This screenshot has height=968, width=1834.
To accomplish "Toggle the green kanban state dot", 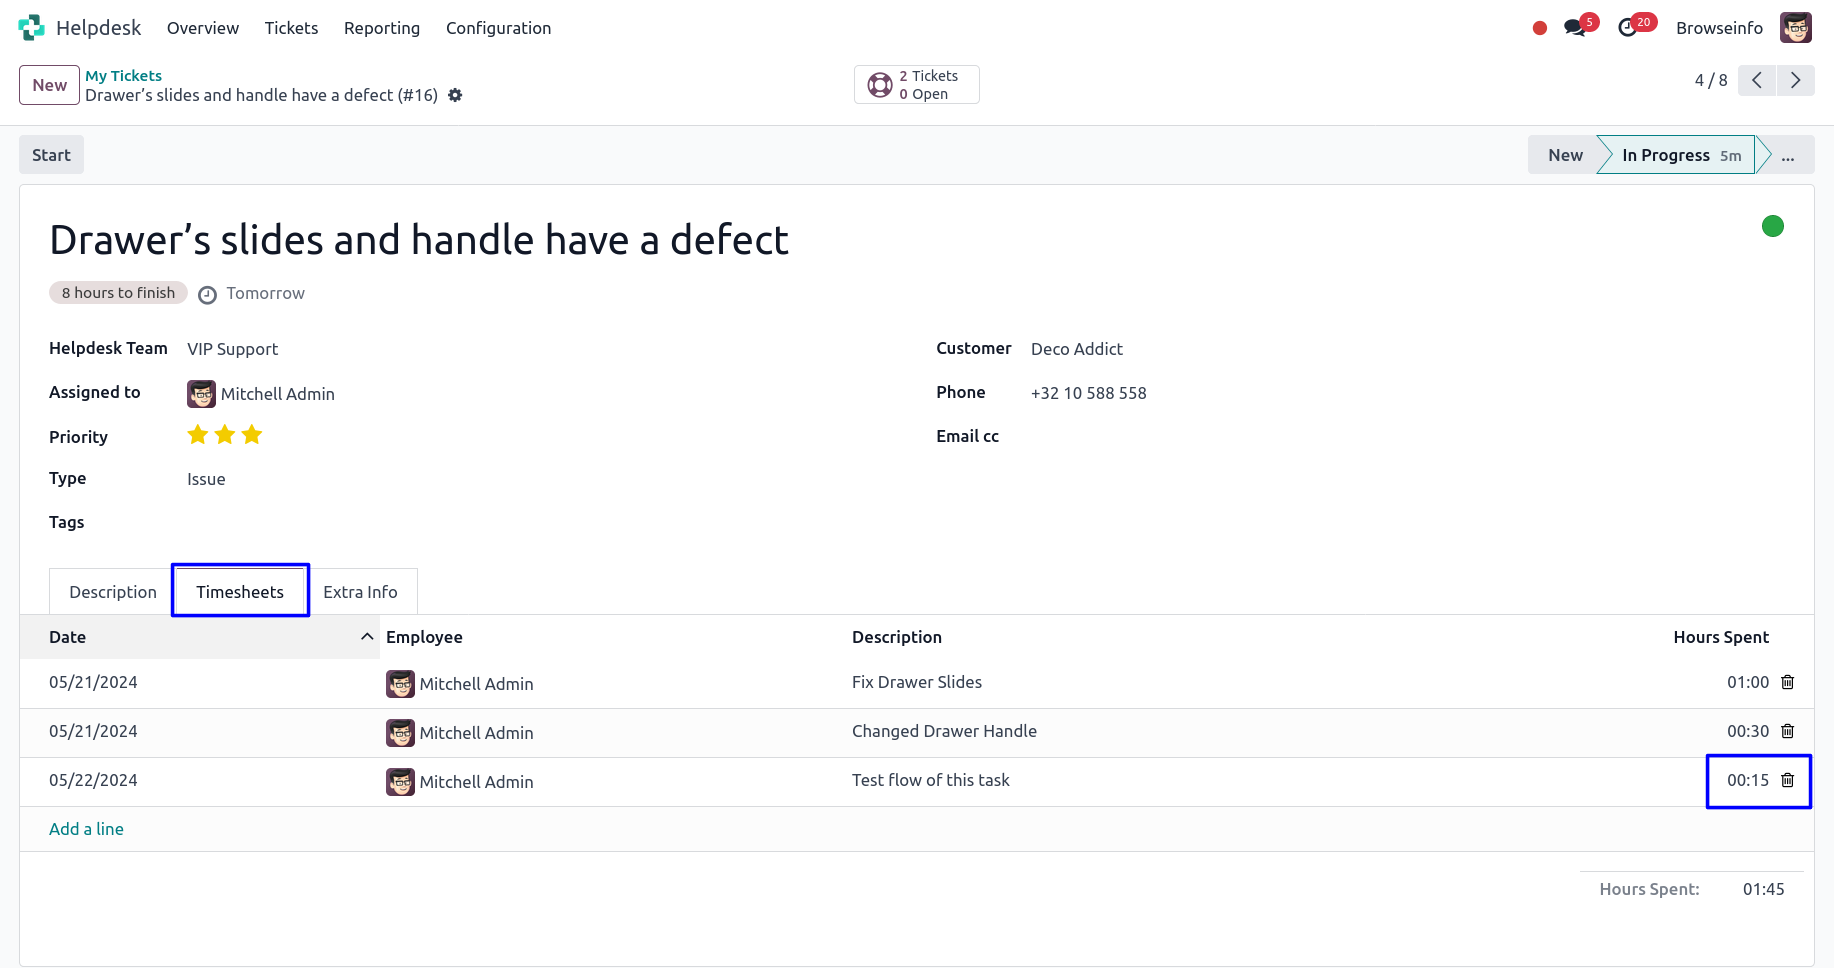I will tap(1773, 226).
